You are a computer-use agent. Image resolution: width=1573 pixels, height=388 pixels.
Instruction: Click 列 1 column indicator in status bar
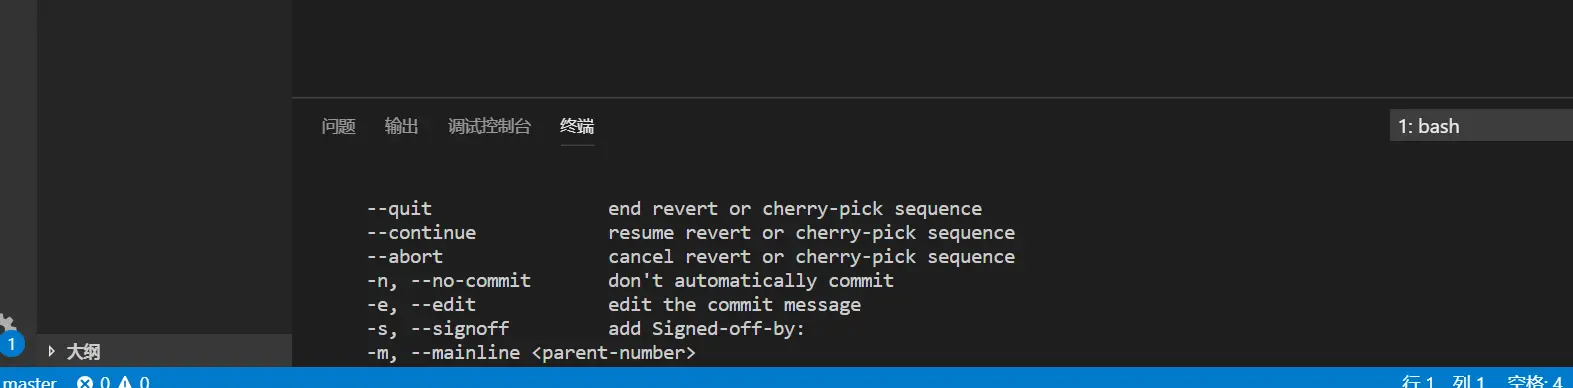[1468, 381]
